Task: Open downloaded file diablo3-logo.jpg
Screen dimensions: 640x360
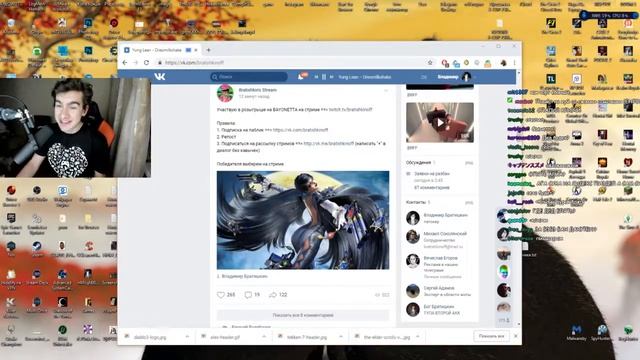Action: coord(150,337)
